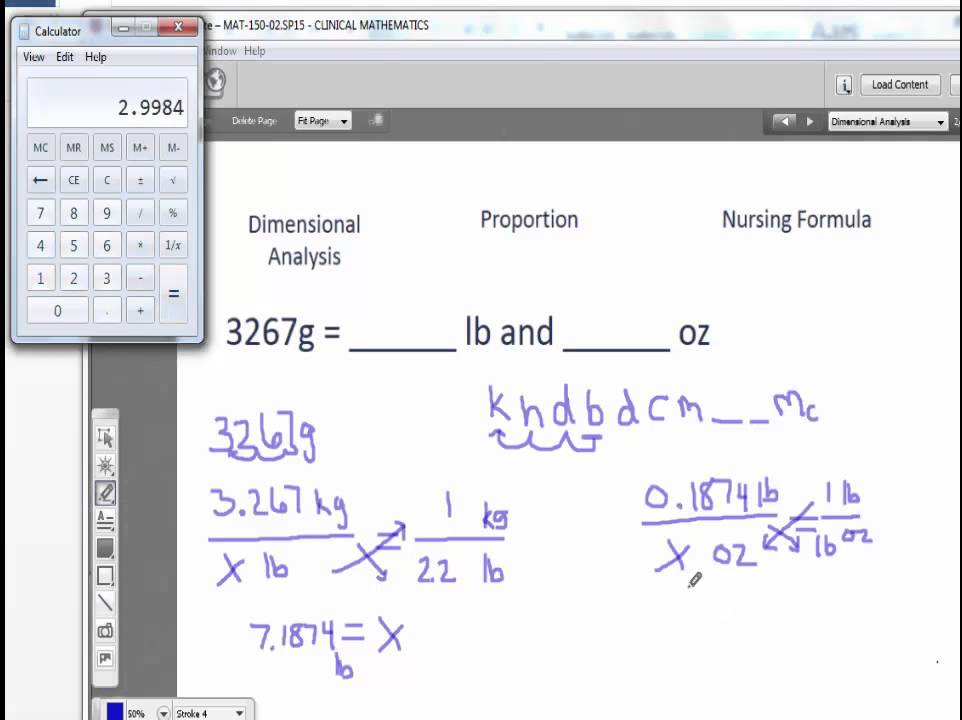Click the camera screenshot tool
962x720 pixels.
(105, 630)
